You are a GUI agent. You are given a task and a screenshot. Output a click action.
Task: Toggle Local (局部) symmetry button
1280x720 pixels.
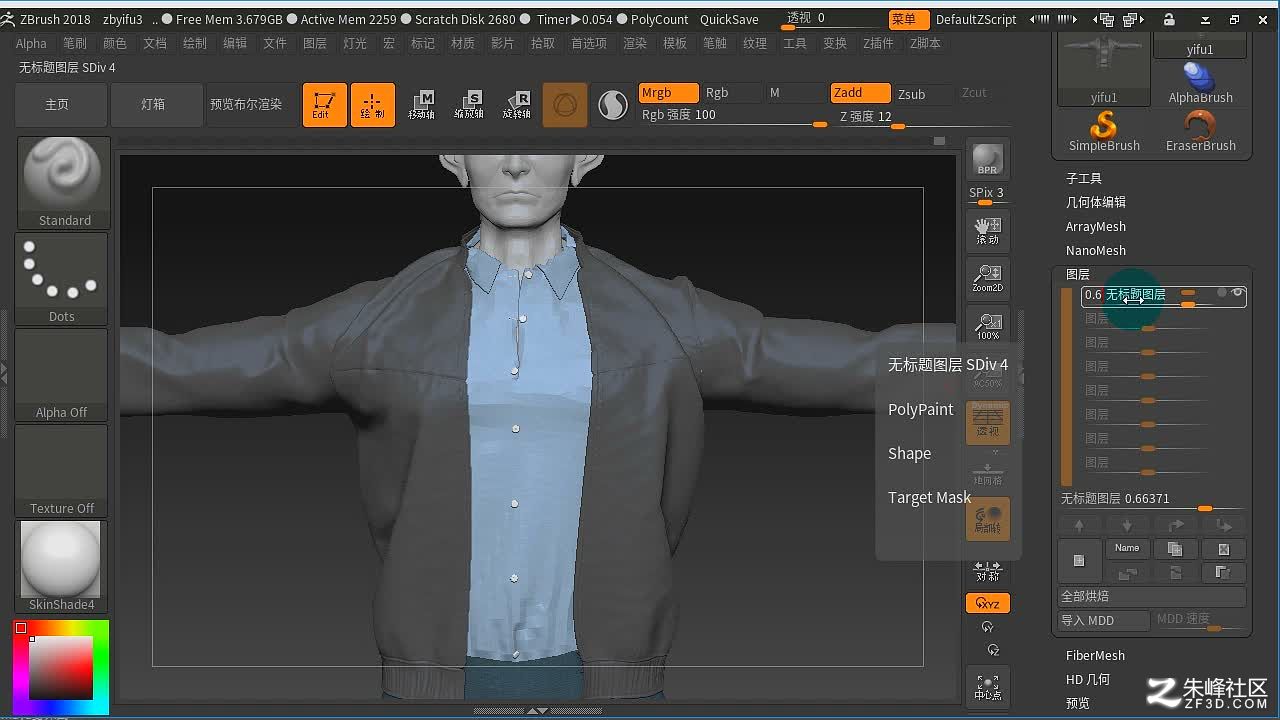click(988, 519)
